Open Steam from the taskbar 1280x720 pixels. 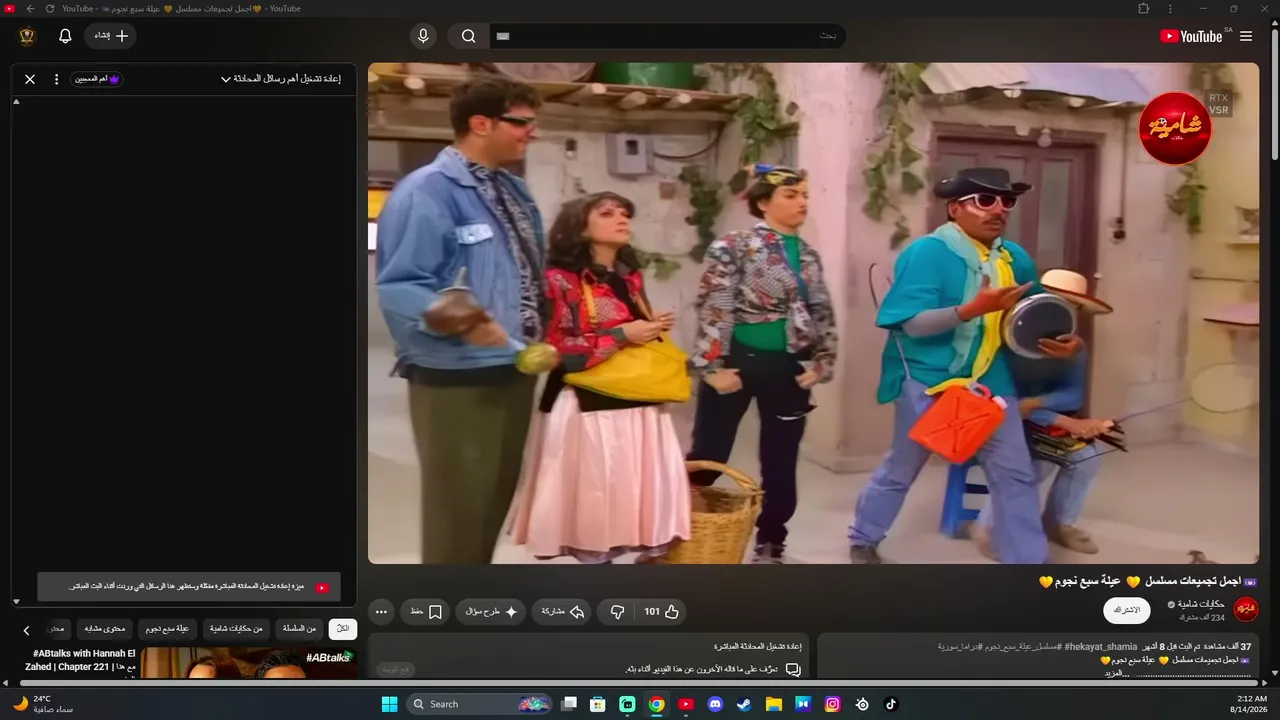pyautogui.click(x=744, y=704)
